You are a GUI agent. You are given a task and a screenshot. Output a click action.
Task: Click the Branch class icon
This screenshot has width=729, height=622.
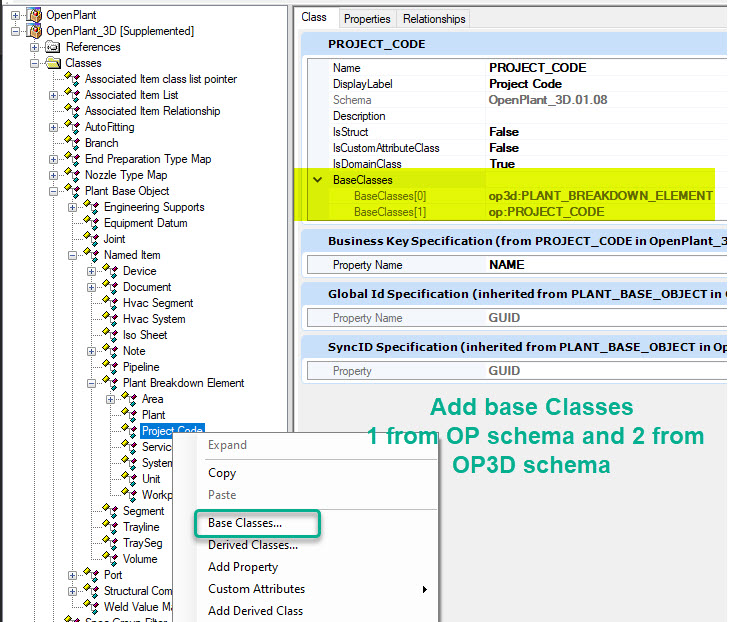click(72, 143)
